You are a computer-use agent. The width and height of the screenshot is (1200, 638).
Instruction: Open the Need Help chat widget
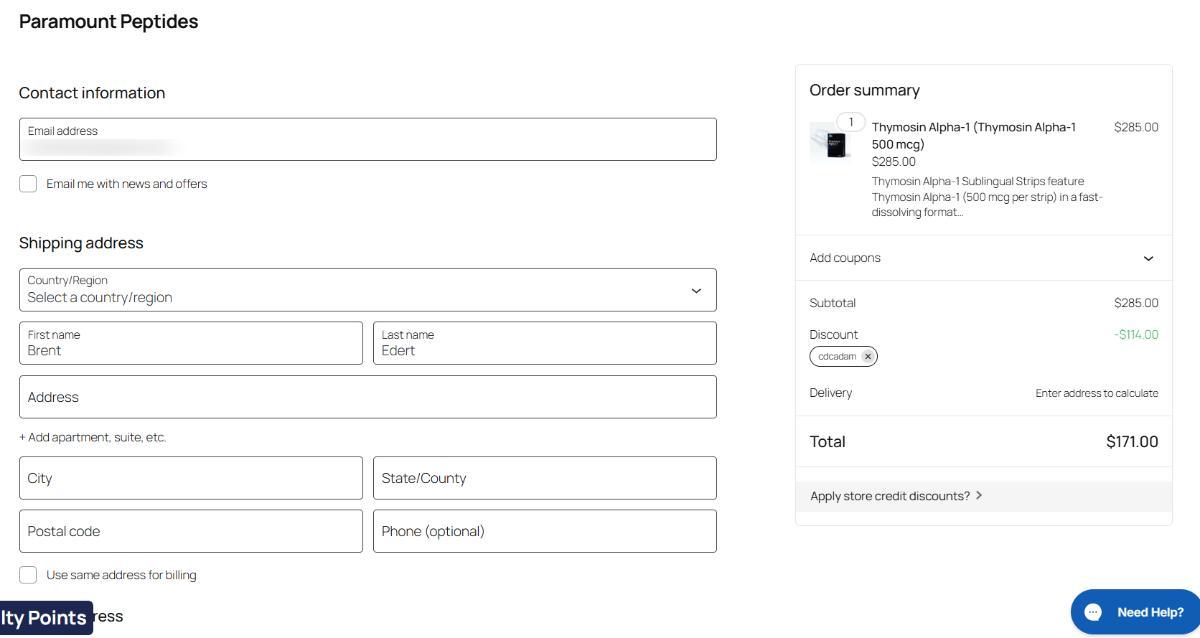tap(1134, 612)
